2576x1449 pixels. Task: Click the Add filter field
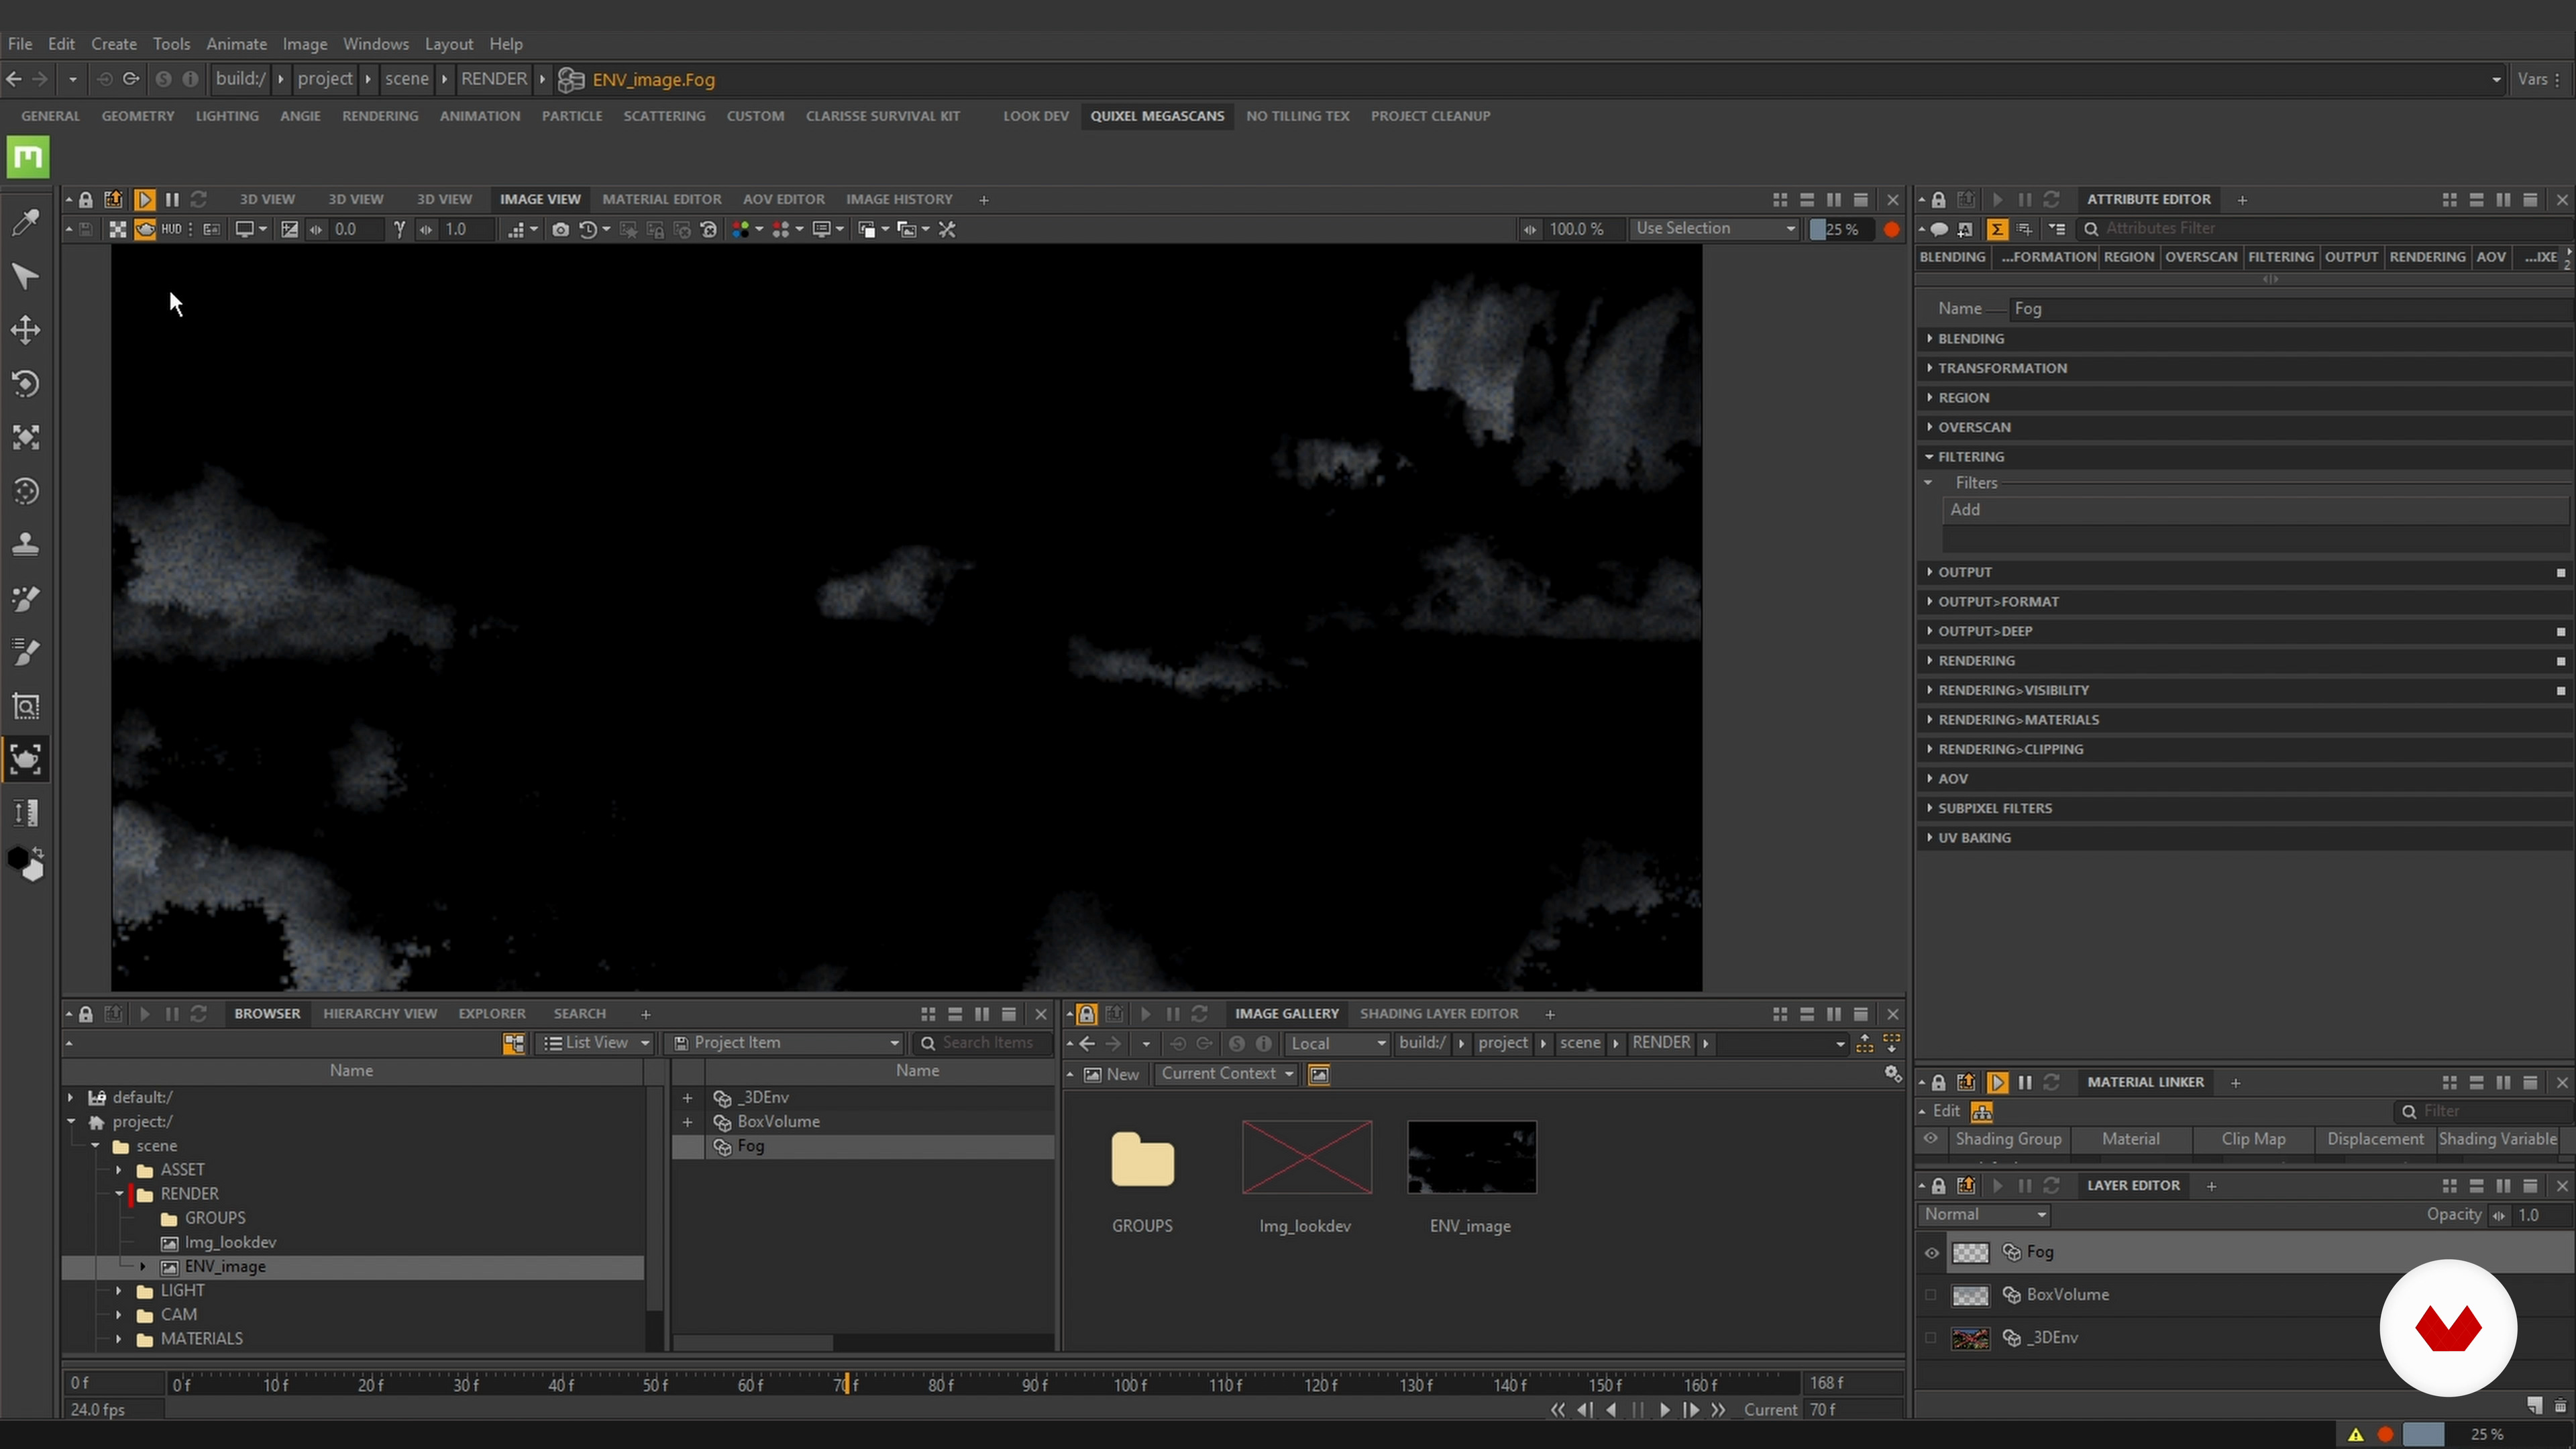(x=2256, y=510)
